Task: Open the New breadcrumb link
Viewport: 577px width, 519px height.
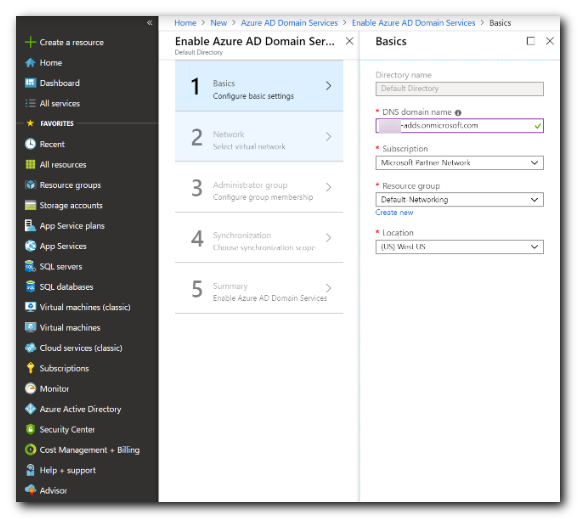Action: tap(219, 23)
